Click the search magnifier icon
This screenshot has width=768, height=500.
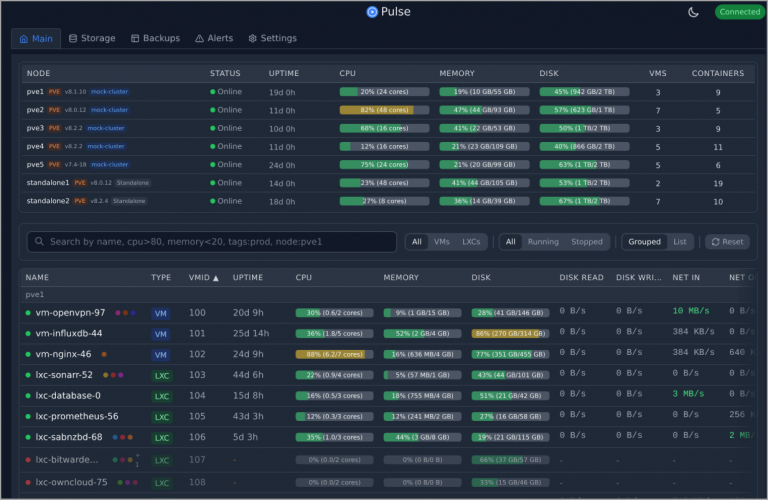pyautogui.click(x=39, y=241)
